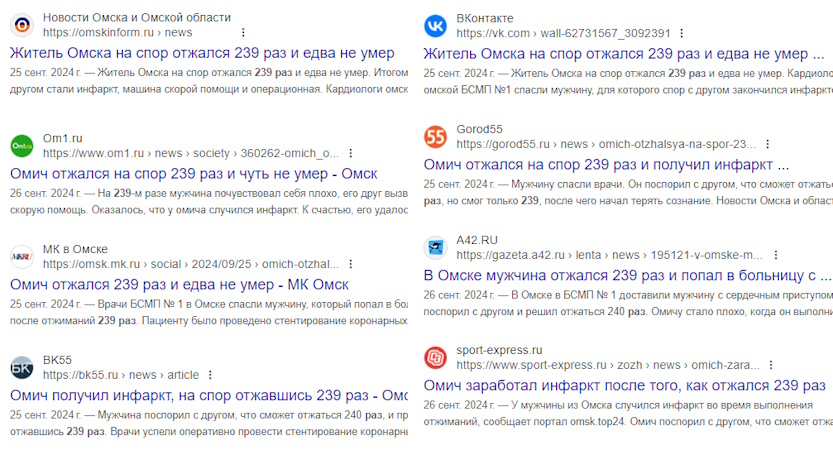Open omskinform headline 'Житель Омска на спор отжался'
Screen dimensions: 833x455
[202, 53]
